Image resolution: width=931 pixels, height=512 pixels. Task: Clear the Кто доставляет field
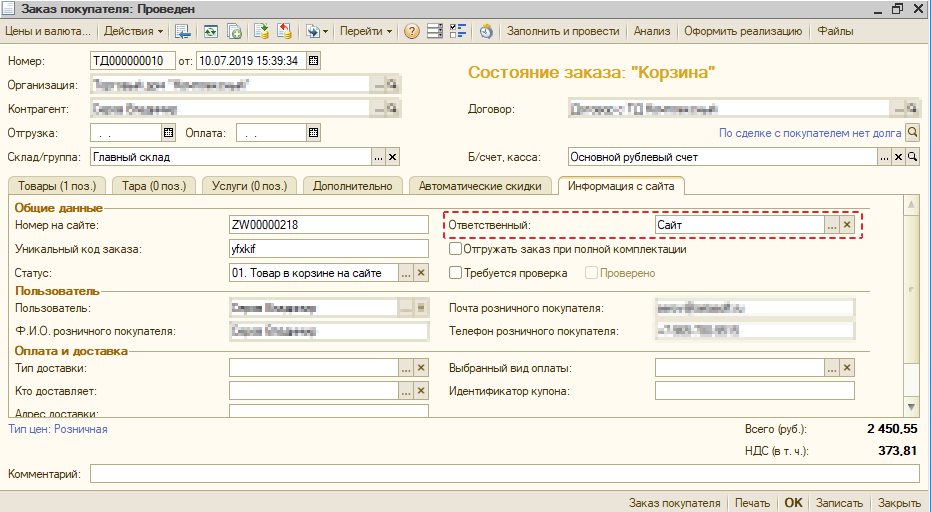pyautogui.click(x=421, y=391)
